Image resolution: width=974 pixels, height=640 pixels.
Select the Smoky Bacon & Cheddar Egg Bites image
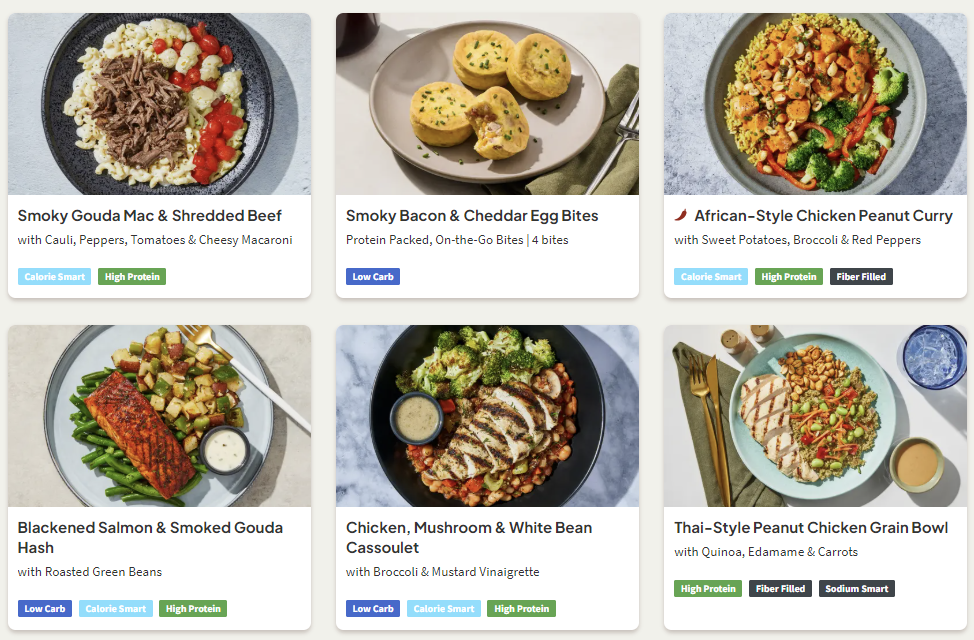pos(487,104)
